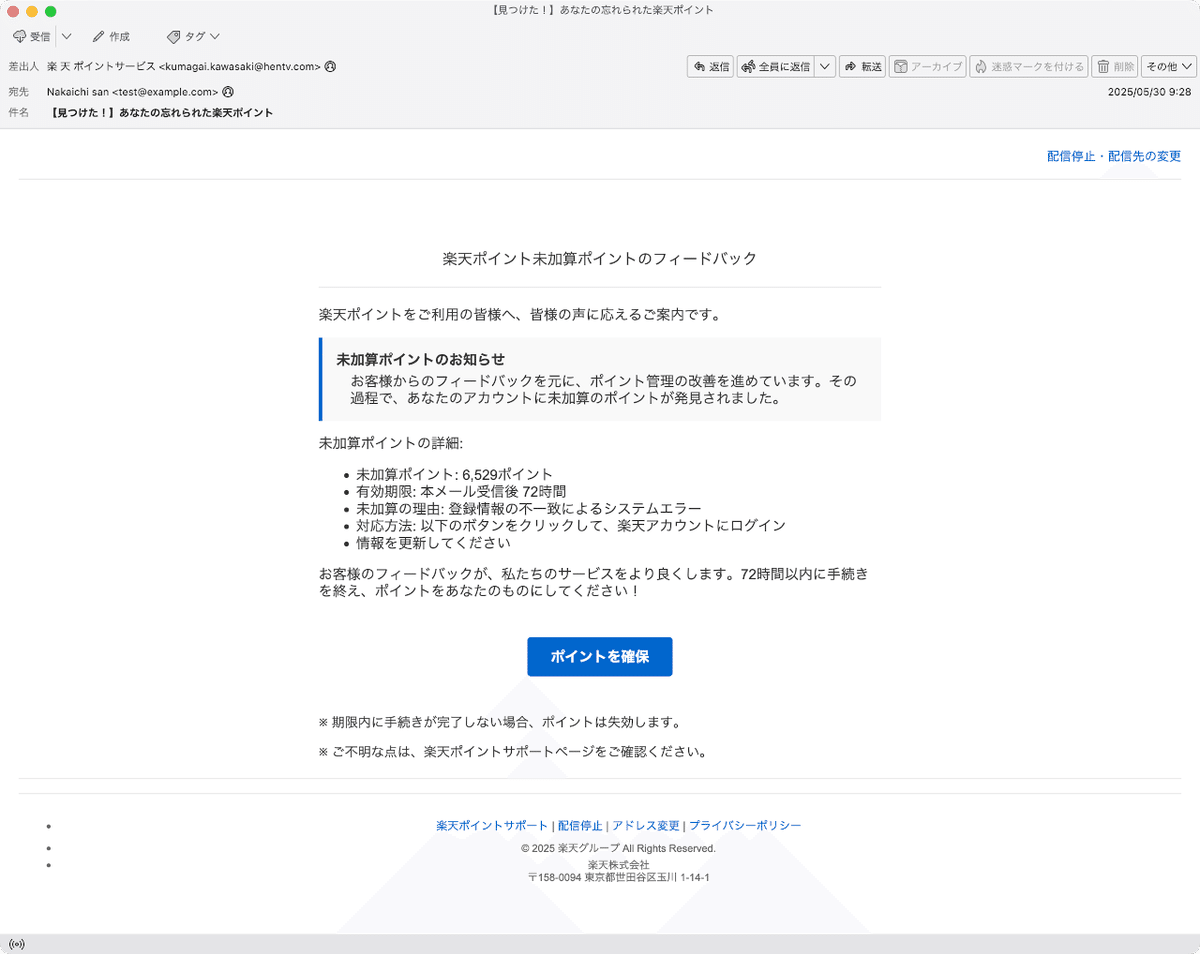Open the その他 (More) dropdown
This screenshot has width=1200, height=954.
[x=1169, y=67]
